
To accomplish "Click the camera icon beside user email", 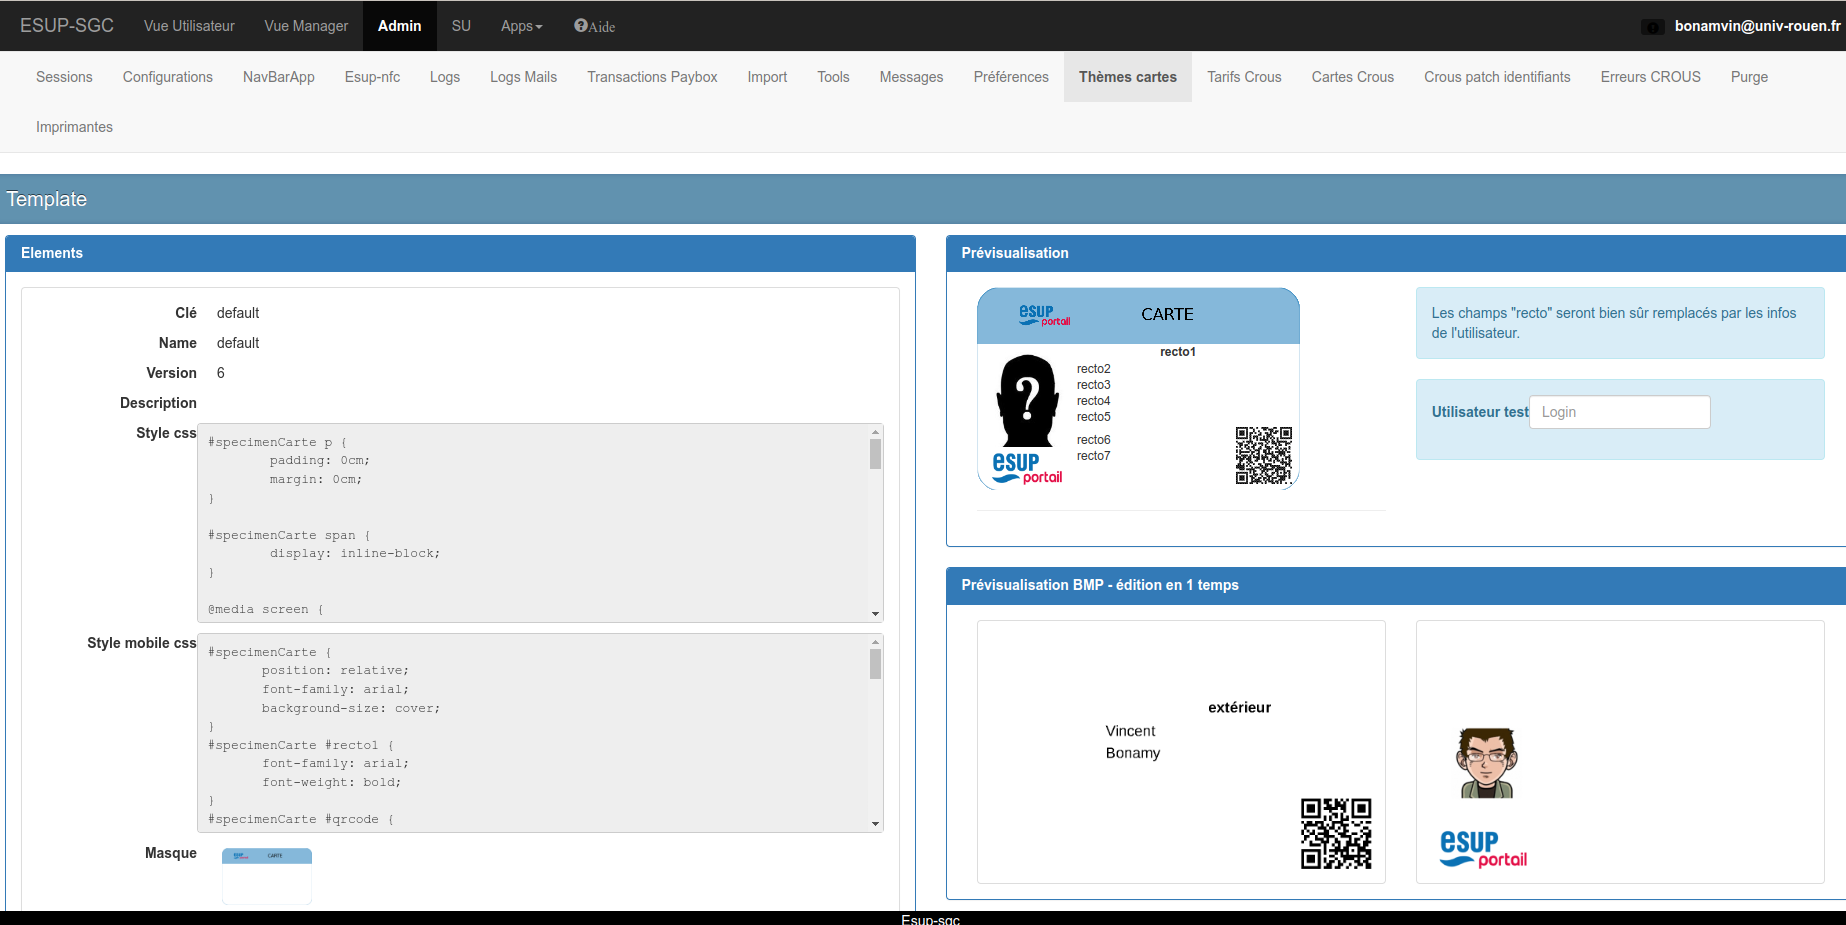I will [1652, 27].
